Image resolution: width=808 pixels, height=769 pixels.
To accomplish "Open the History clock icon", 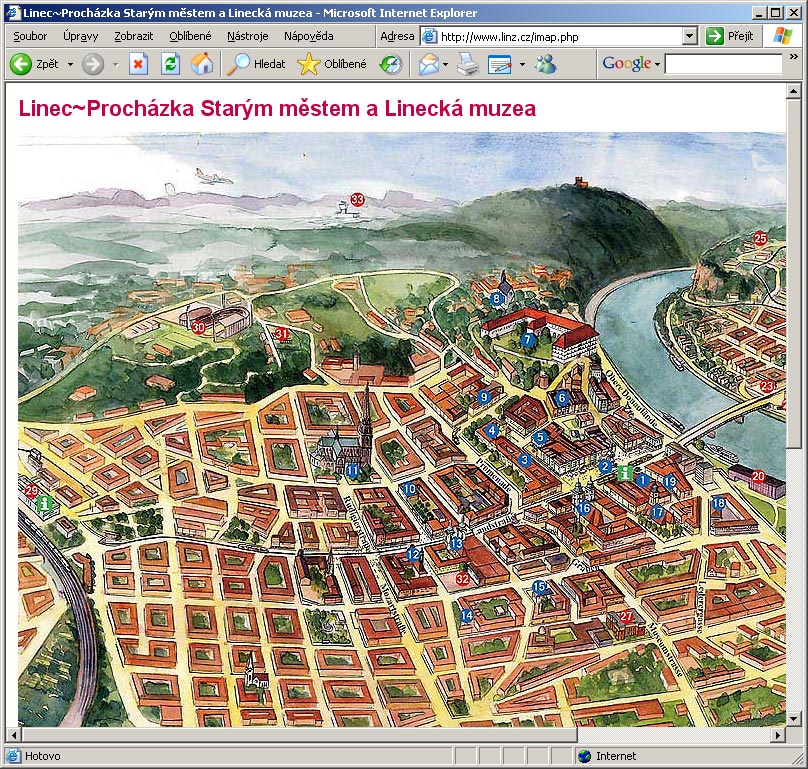I will point(391,64).
